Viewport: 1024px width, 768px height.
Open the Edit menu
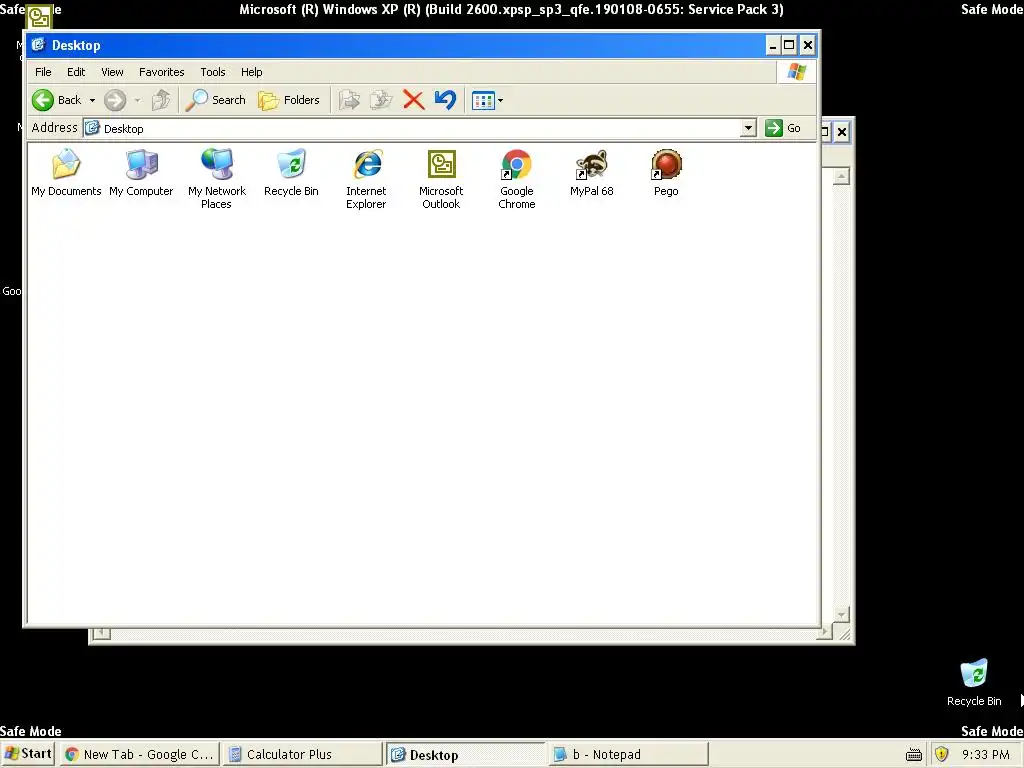pos(76,72)
